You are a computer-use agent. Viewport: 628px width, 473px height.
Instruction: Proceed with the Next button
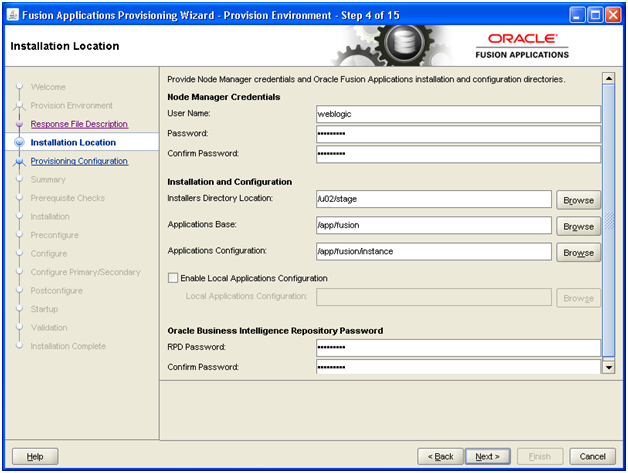(x=487, y=456)
